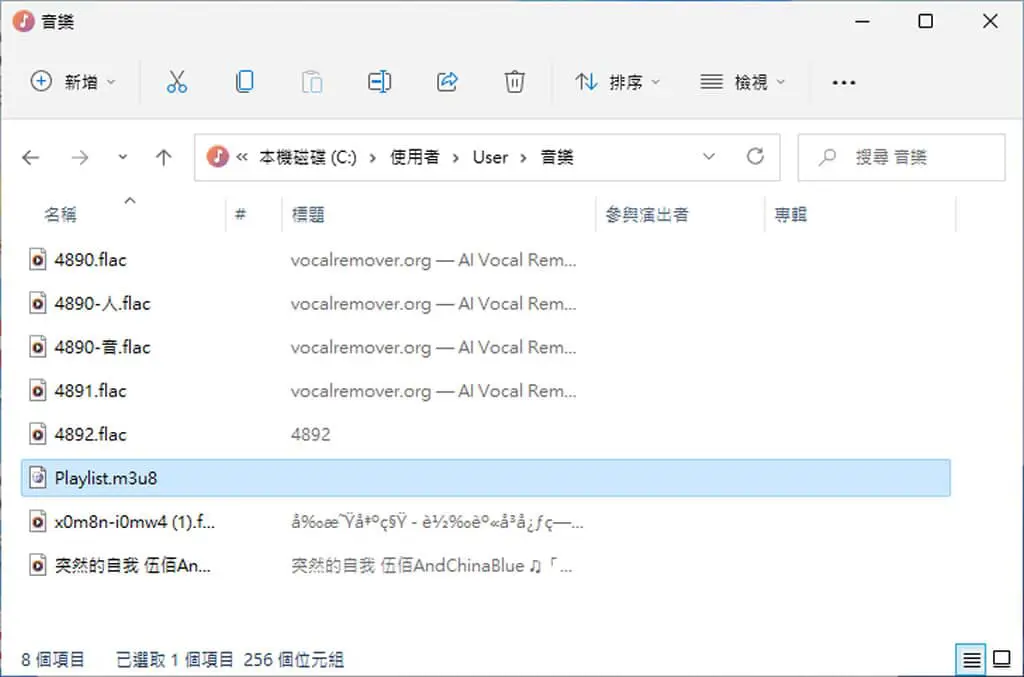
Task: Click the Cut scissors icon
Action: [177, 82]
